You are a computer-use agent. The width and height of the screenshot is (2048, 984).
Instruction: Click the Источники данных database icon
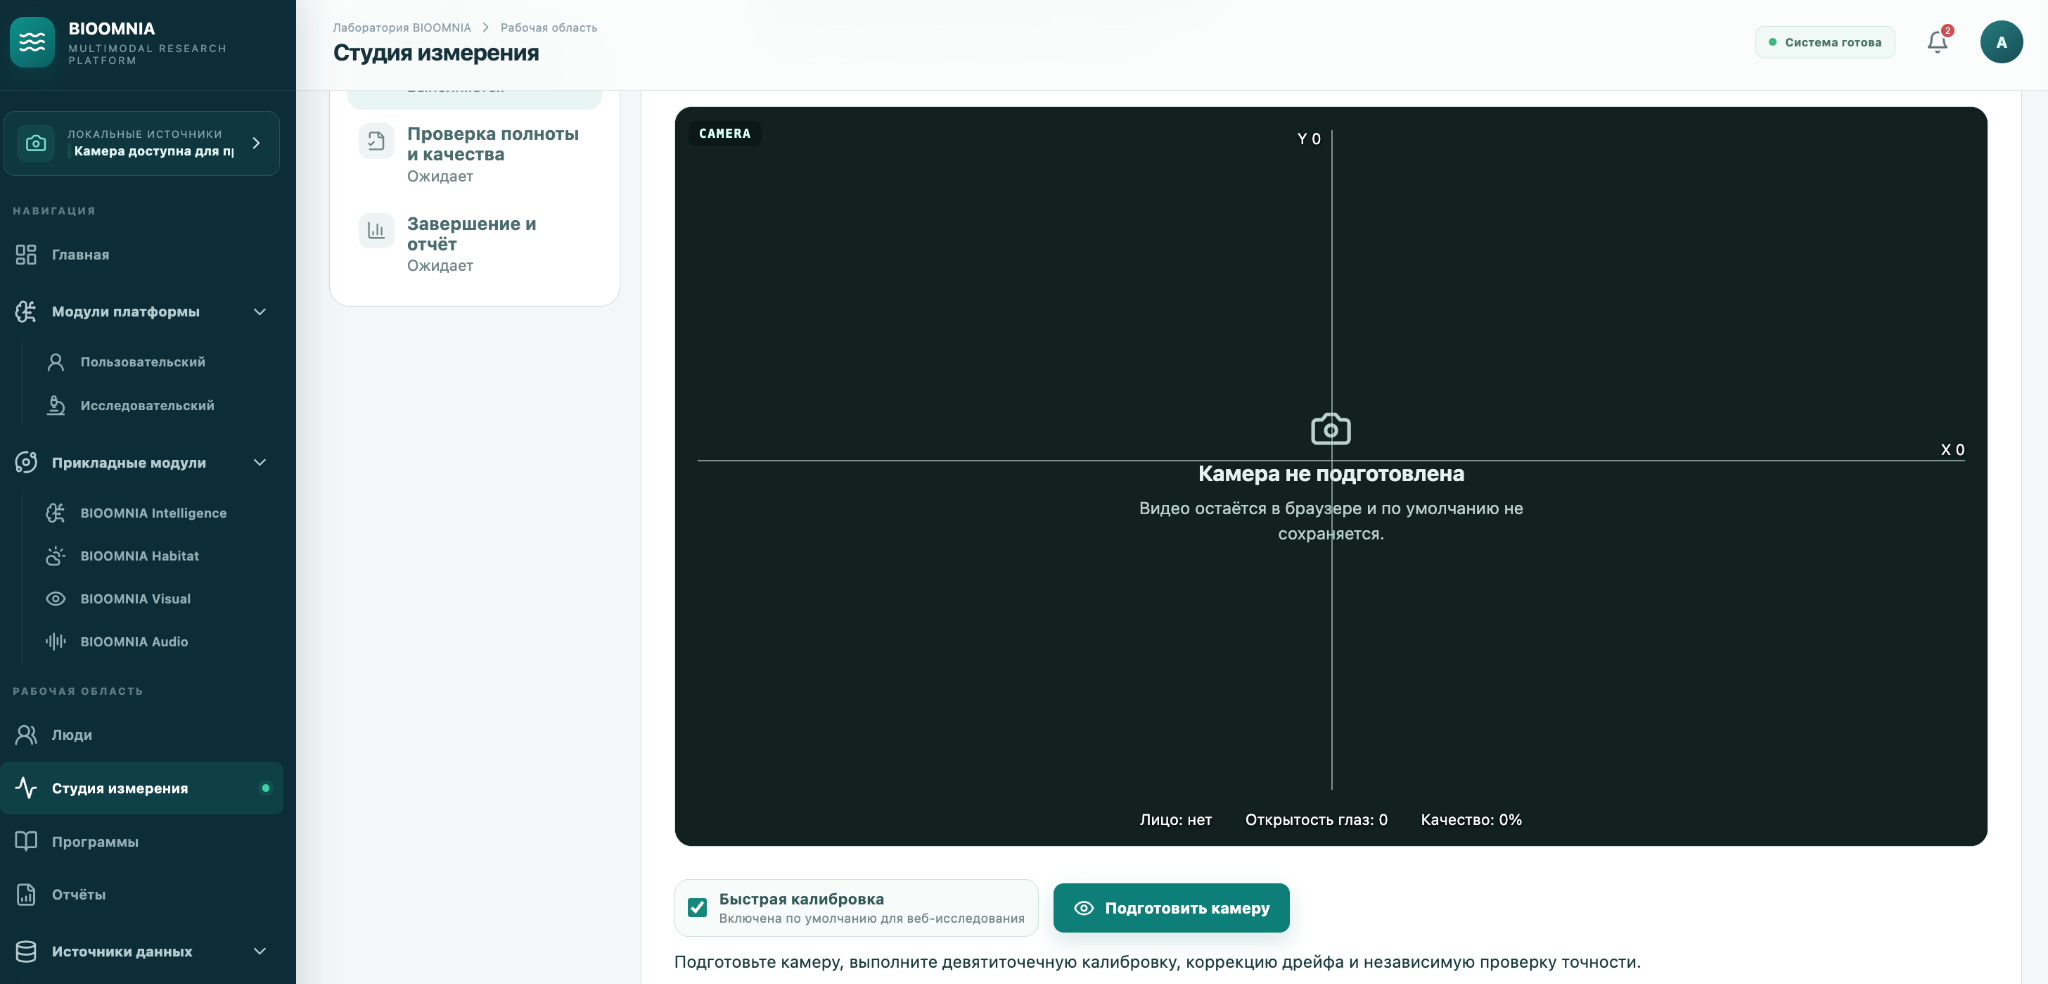(x=26, y=951)
